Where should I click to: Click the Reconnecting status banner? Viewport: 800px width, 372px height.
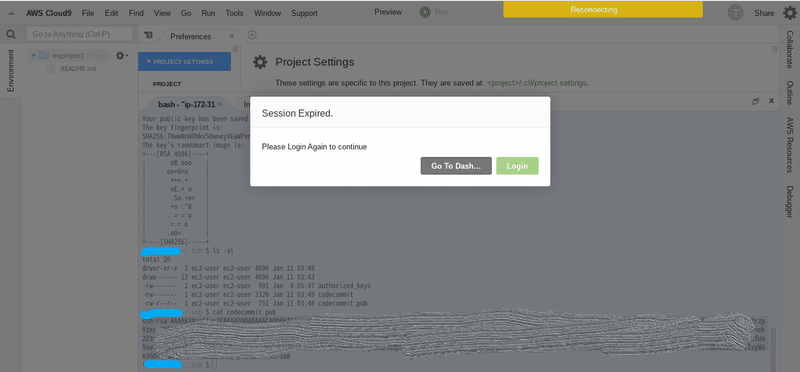coord(603,9)
